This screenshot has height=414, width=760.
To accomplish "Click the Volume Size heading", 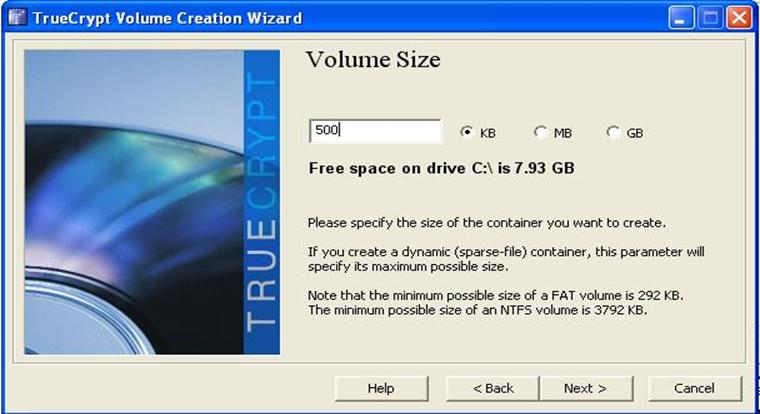I will [x=373, y=60].
